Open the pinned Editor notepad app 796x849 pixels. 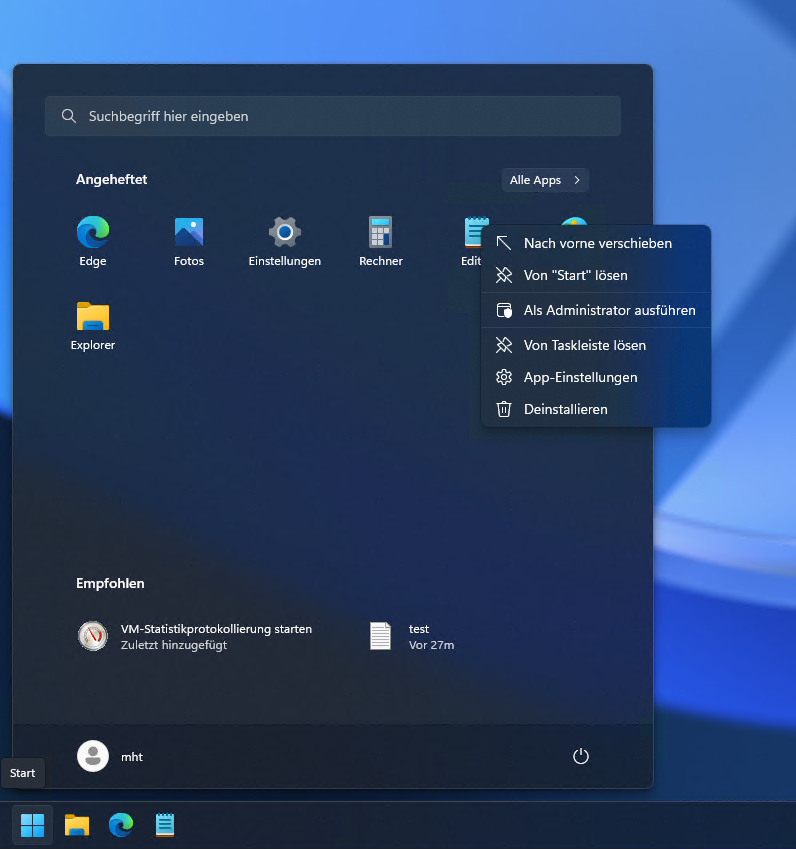coord(472,241)
